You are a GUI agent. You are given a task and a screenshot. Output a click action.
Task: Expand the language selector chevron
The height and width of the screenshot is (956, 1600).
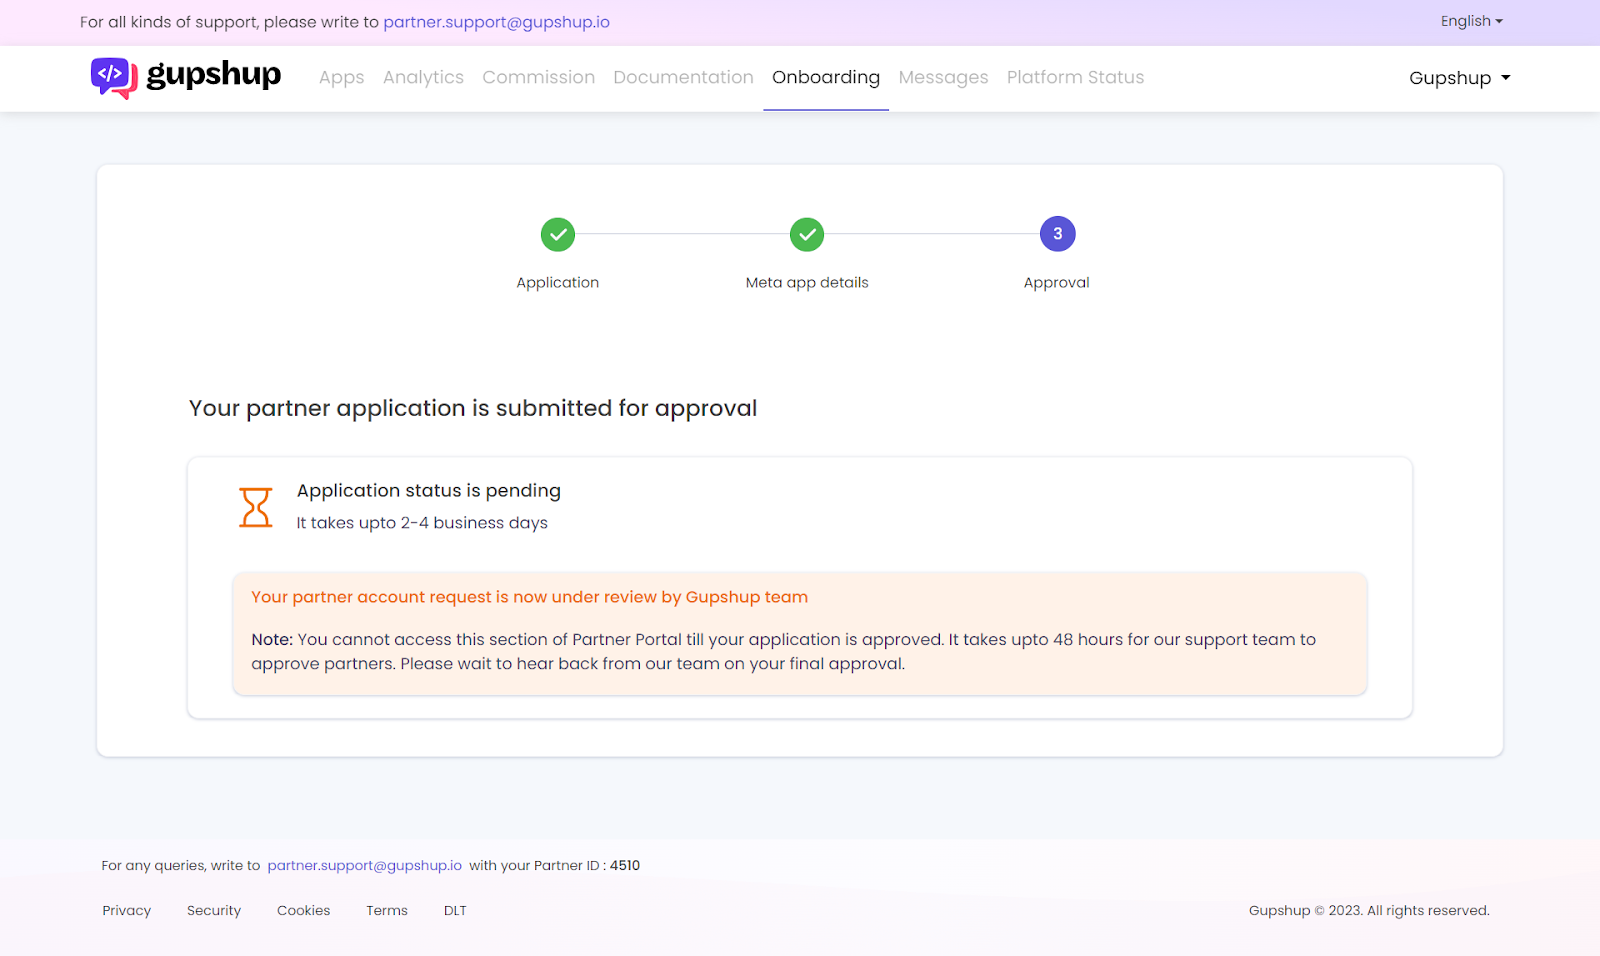click(1498, 20)
